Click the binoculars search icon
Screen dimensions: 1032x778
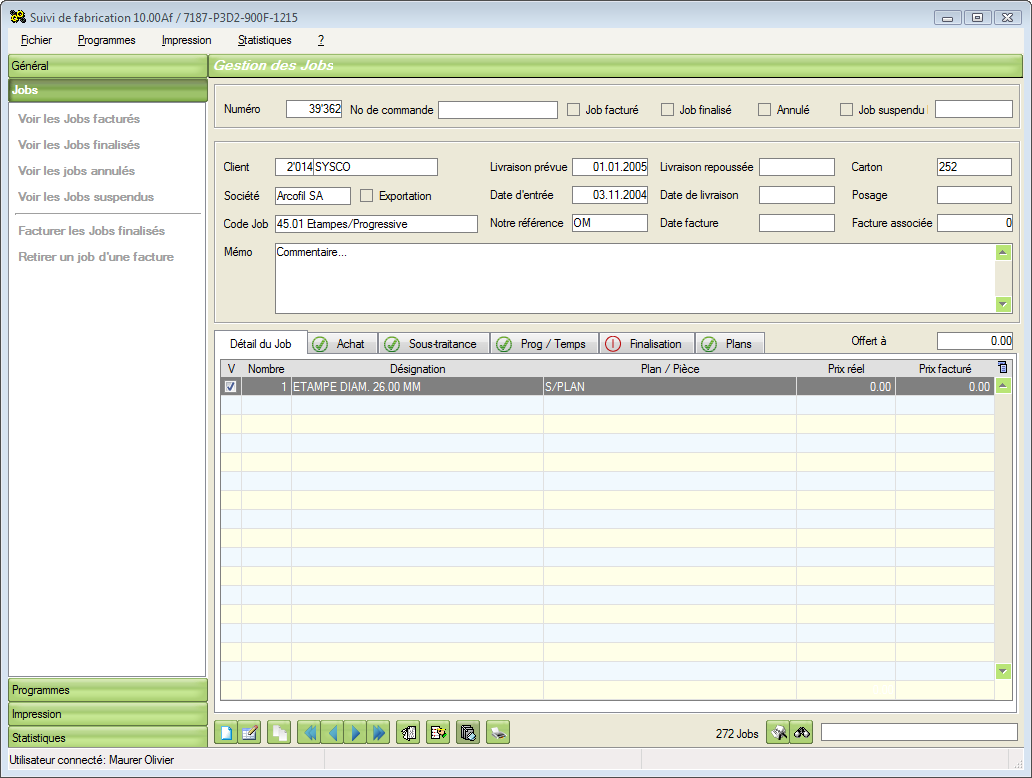tap(801, 733)
